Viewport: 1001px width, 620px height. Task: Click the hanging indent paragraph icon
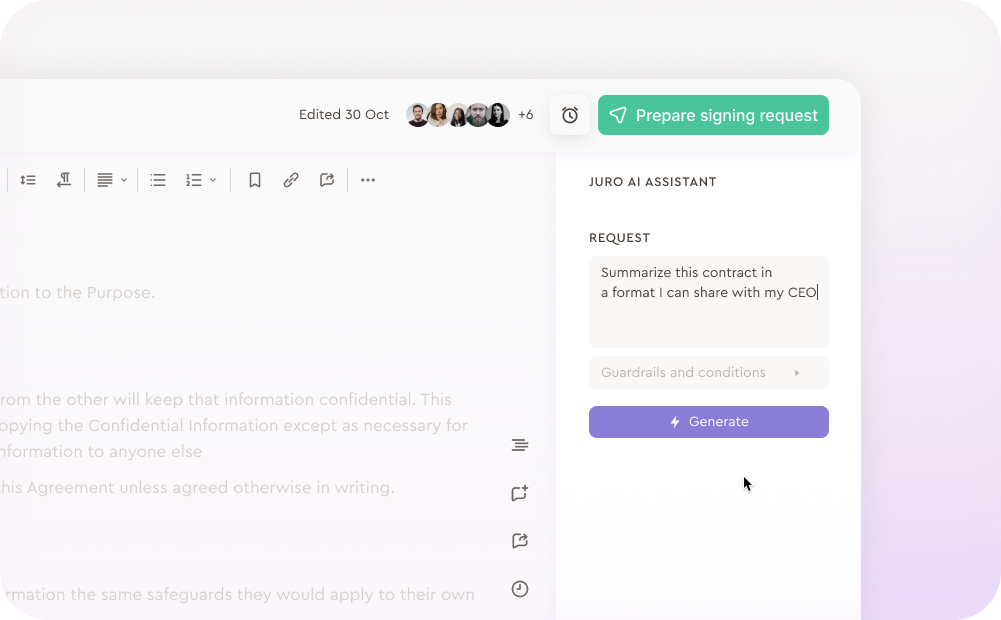[x=64, y=180]
